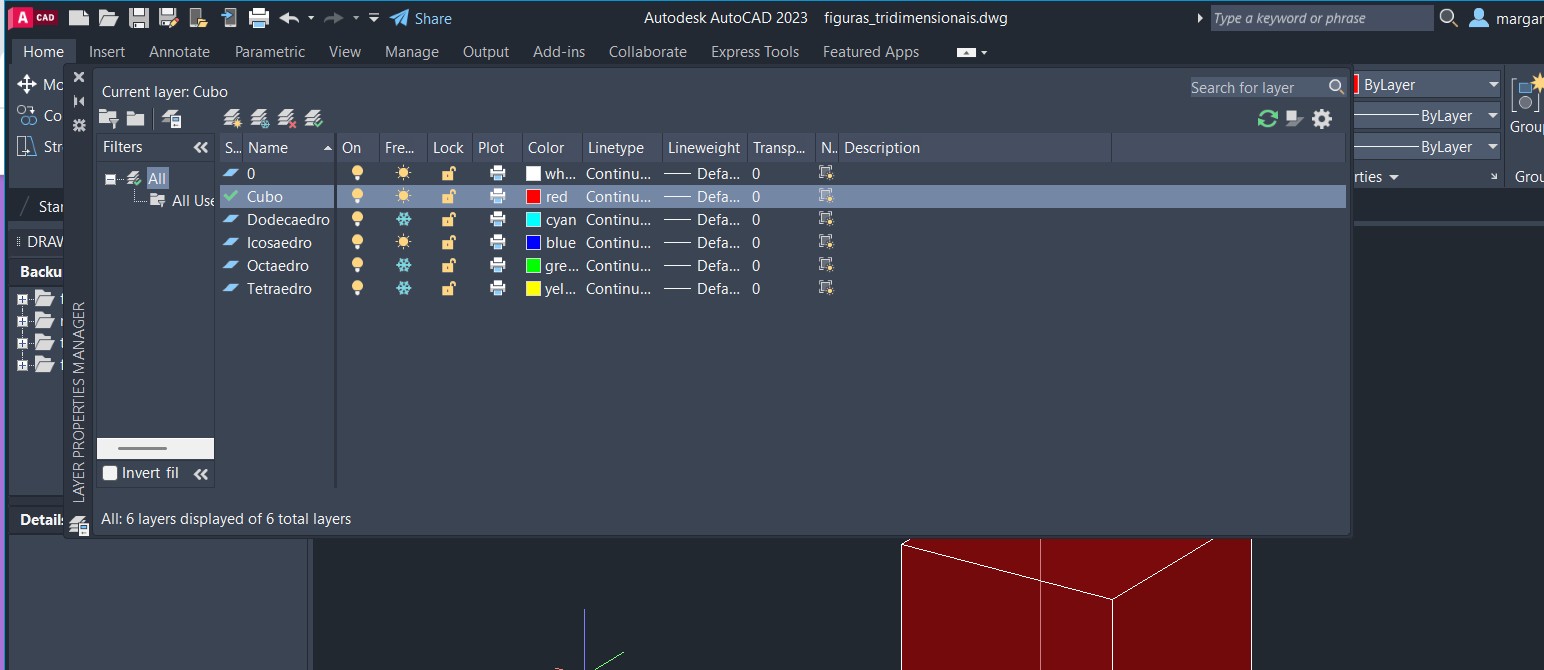Lock the Cubo layer padlock
1544x670 pixels.
pos(449,197)
